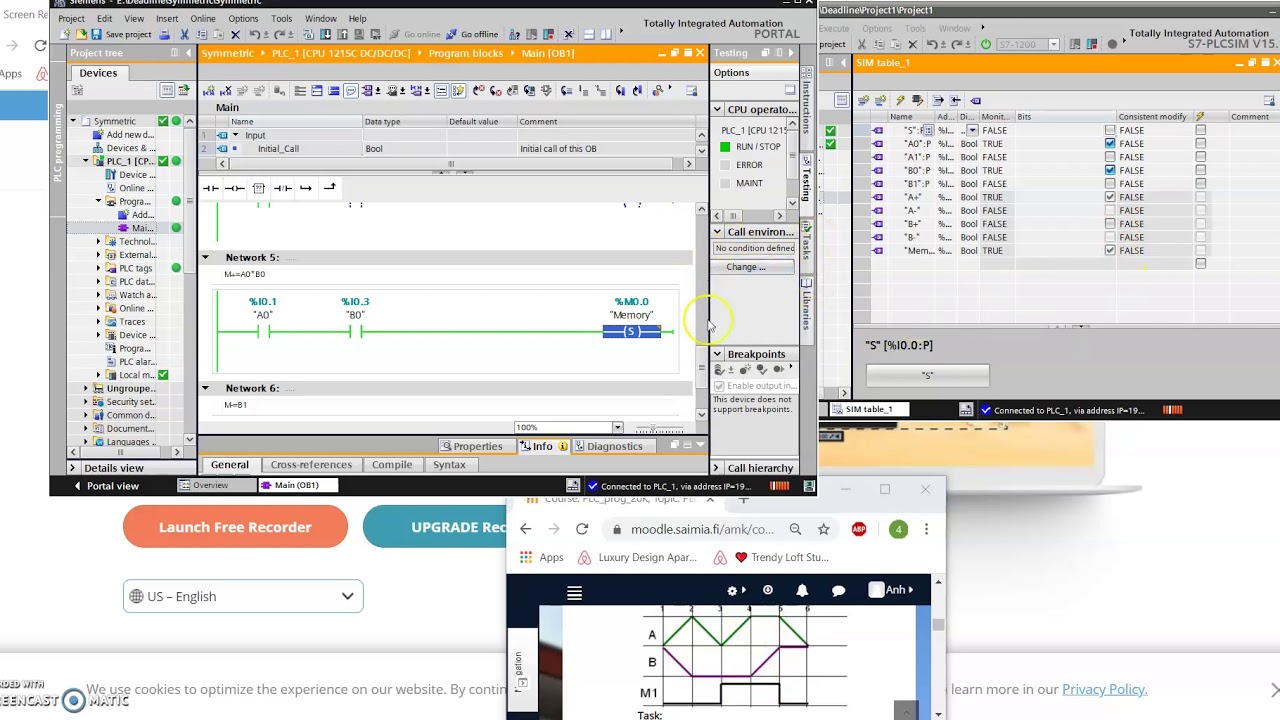Image resolution: width=1280 pixels, height=720 pixels.
Task: Refresh the moodle page in Chrome
Action: point(582,529)
